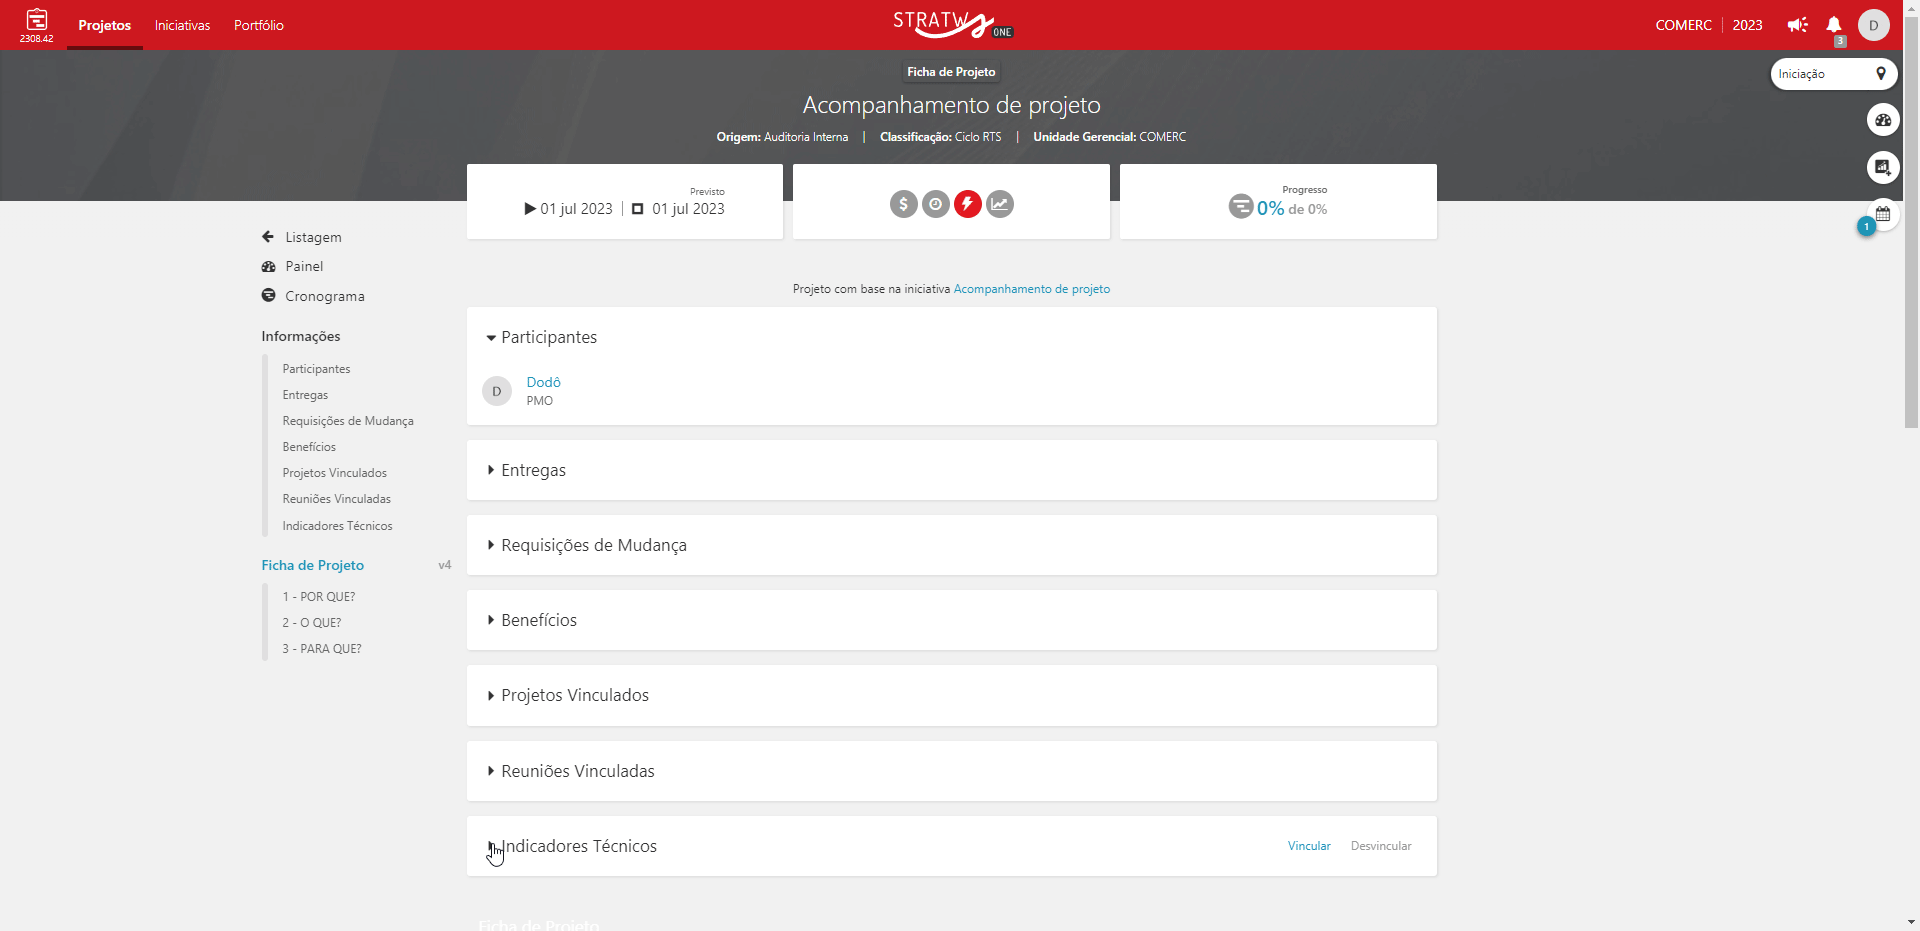Click participant avatar D beside Dodô

(x=497, y=391)
